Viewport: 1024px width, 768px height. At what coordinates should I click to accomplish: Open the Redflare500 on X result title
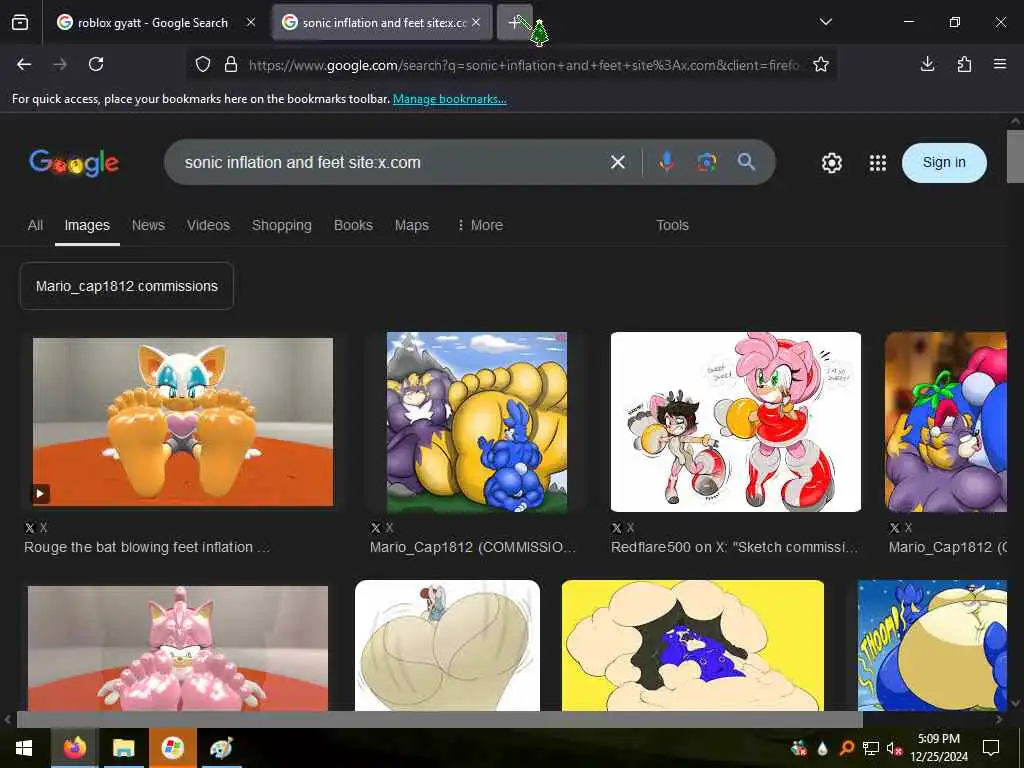[x=735, y=547]
